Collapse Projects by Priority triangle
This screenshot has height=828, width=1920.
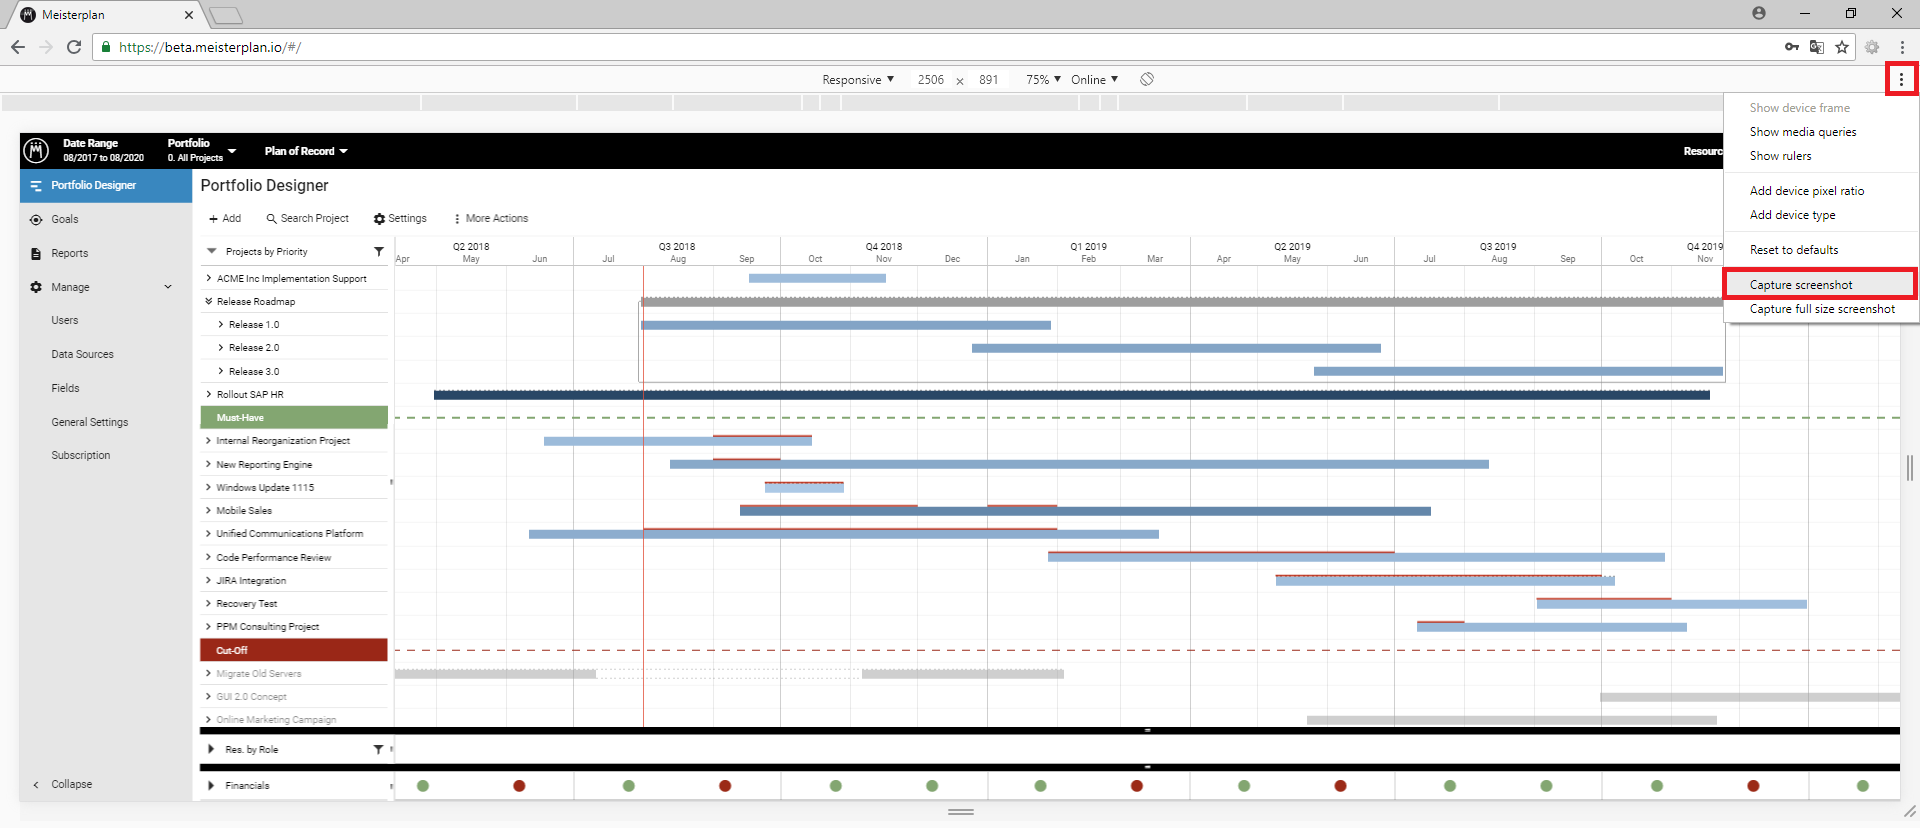(x=211, y=251)
